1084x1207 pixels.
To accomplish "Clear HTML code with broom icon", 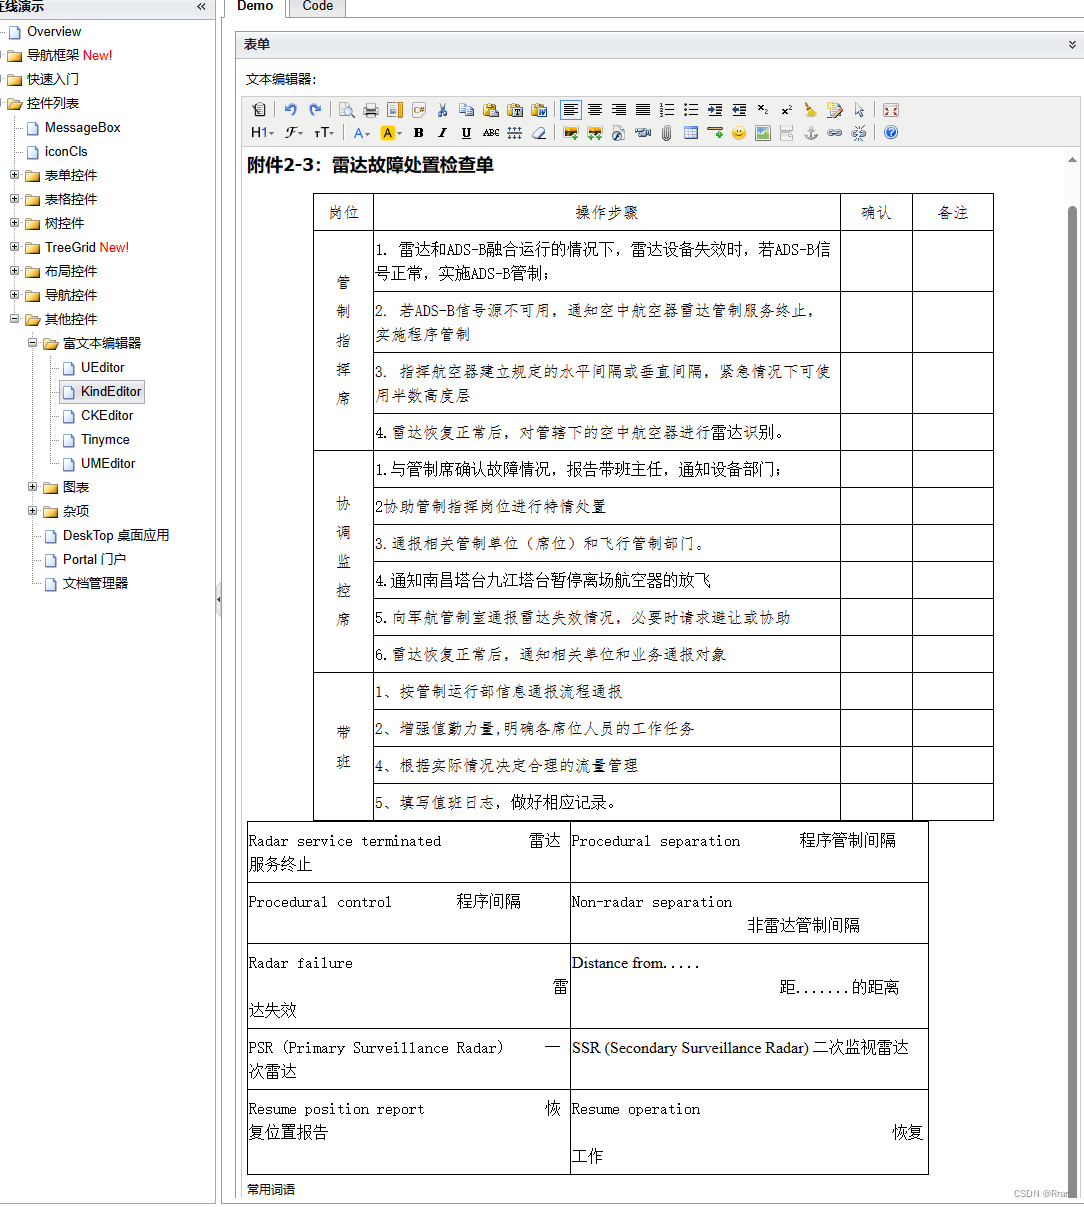I will click(x=811, y=110).
